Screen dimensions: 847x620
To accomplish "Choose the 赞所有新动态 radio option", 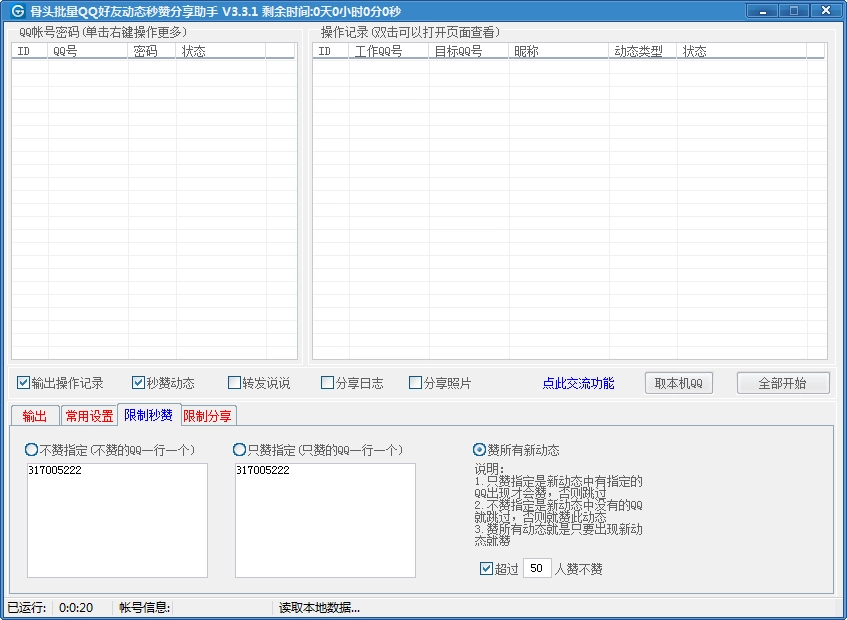I will click(x=481, y=449).
